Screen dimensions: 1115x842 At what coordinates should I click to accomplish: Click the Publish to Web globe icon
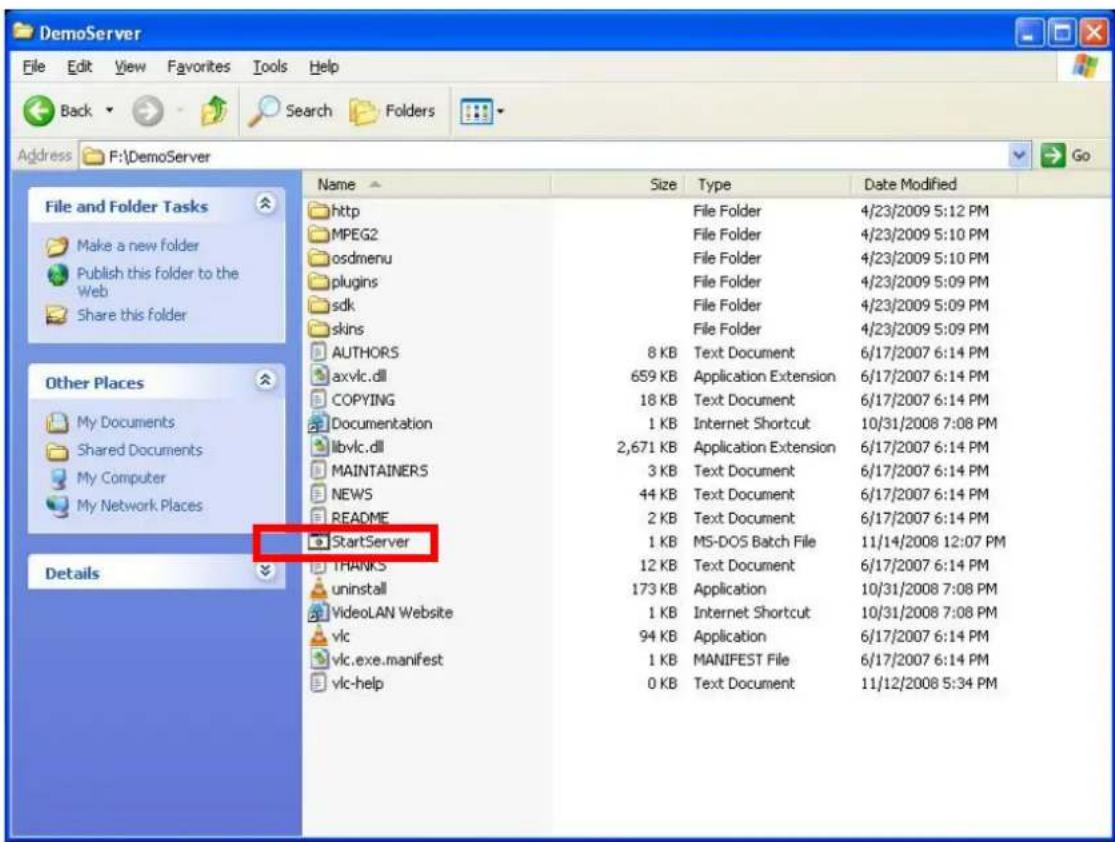(x=57, y=275)
